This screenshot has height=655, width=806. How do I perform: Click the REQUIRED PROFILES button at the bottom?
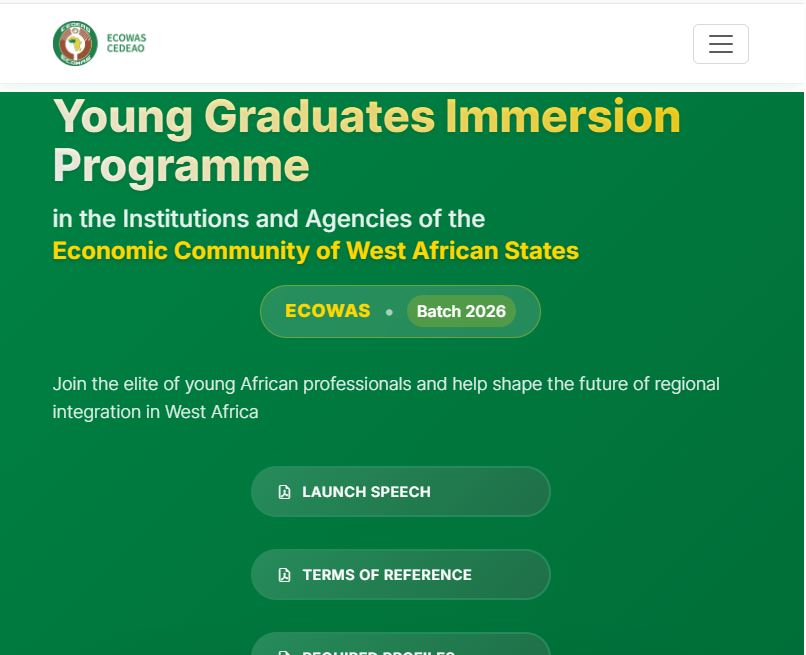(x=400, y=650)
